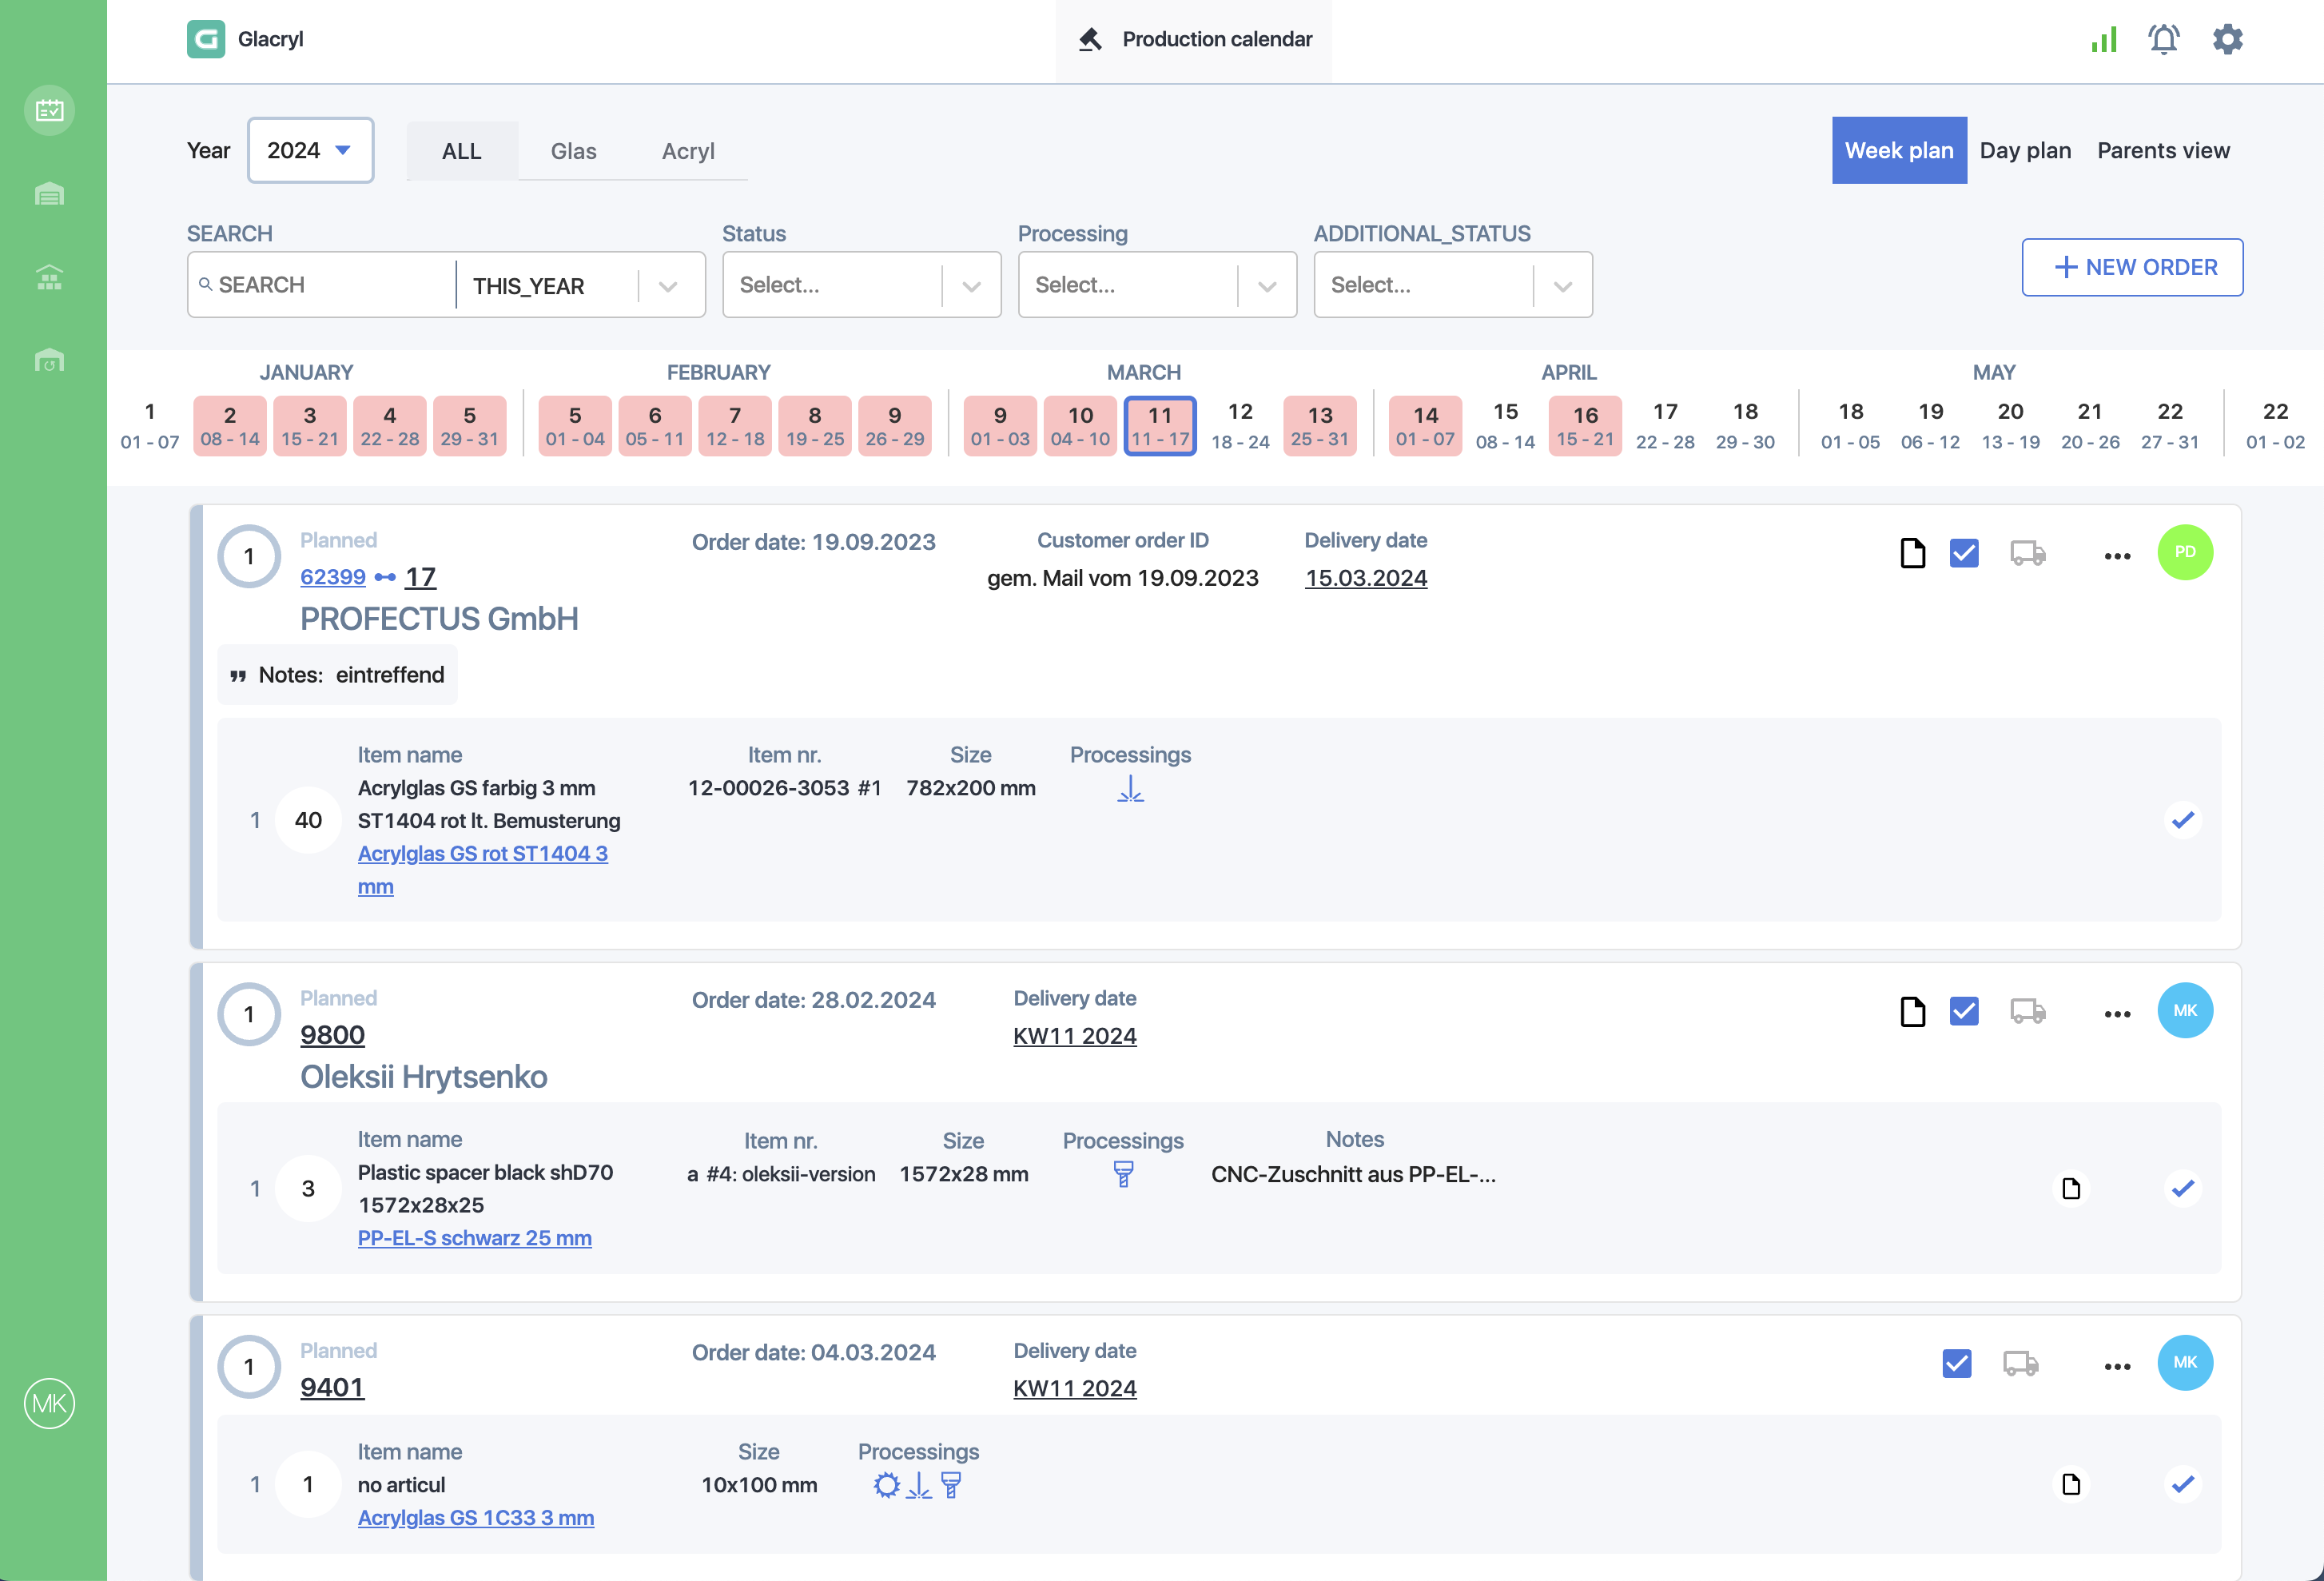Open the three-dots menu for order 9401
Image resolution: width=2324 pixels, height=1581 pixels.
(x=2116, y=1366)
